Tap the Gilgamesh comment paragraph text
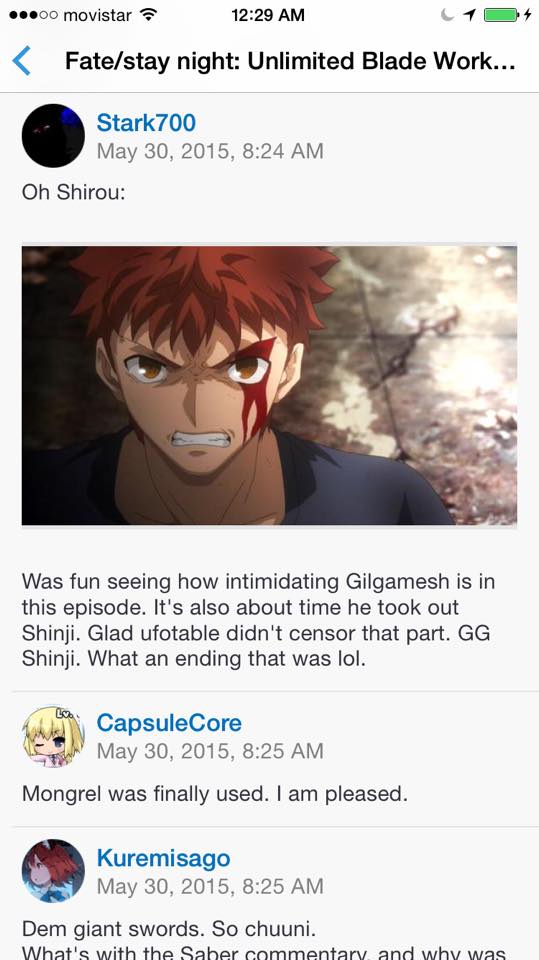This screenshot has width=539, height=960. 258,620
